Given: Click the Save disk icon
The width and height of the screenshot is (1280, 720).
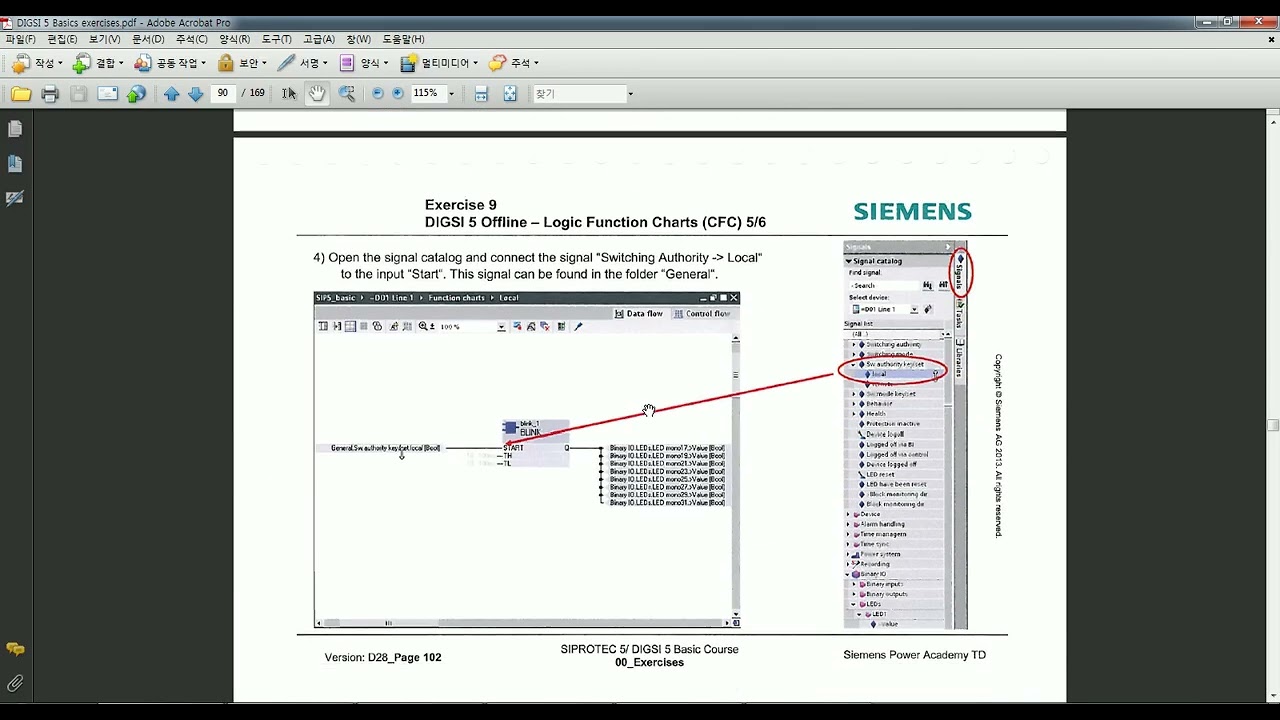Looking at the screenshot, I should (x=78, y=93).
